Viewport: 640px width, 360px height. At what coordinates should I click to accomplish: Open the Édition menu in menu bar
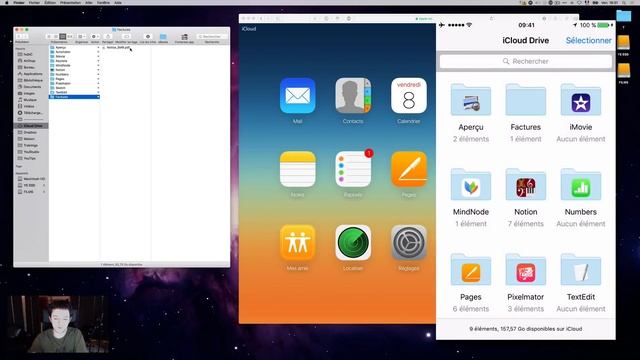(x=50, y=2)
